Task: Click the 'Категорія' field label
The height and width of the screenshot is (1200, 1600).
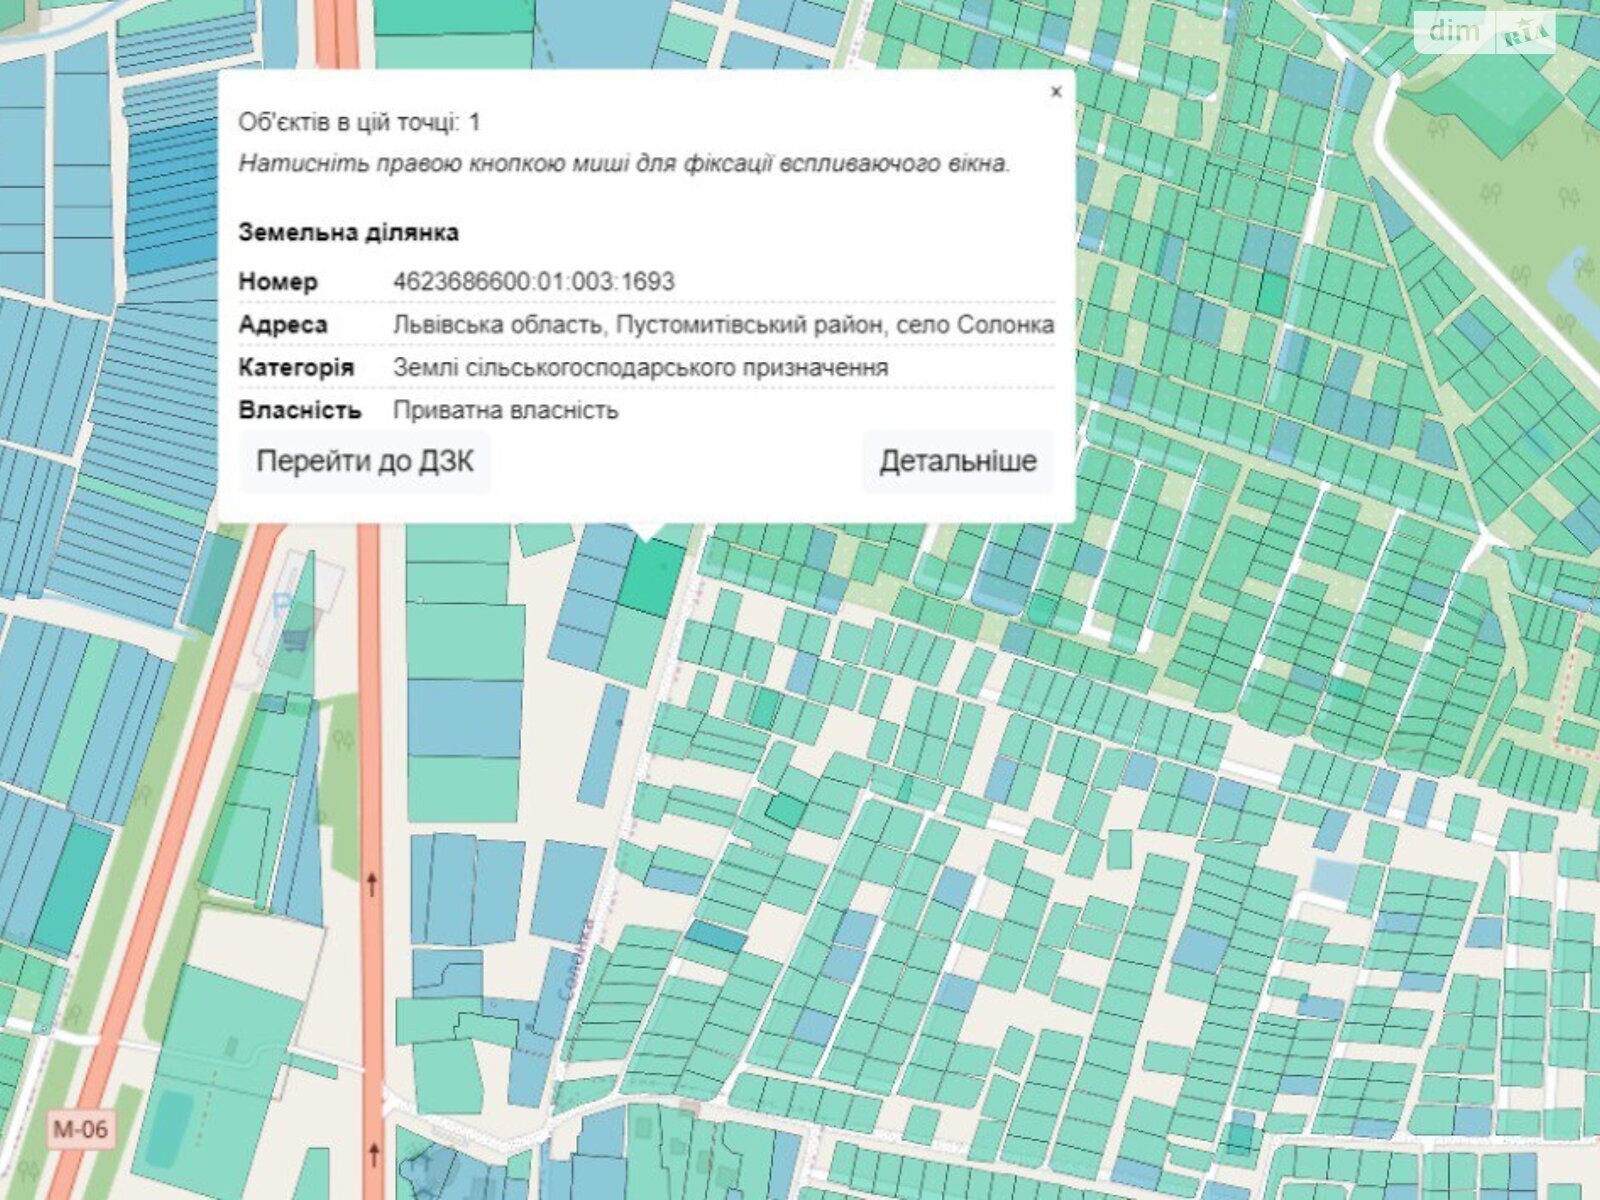Action: 296,368
